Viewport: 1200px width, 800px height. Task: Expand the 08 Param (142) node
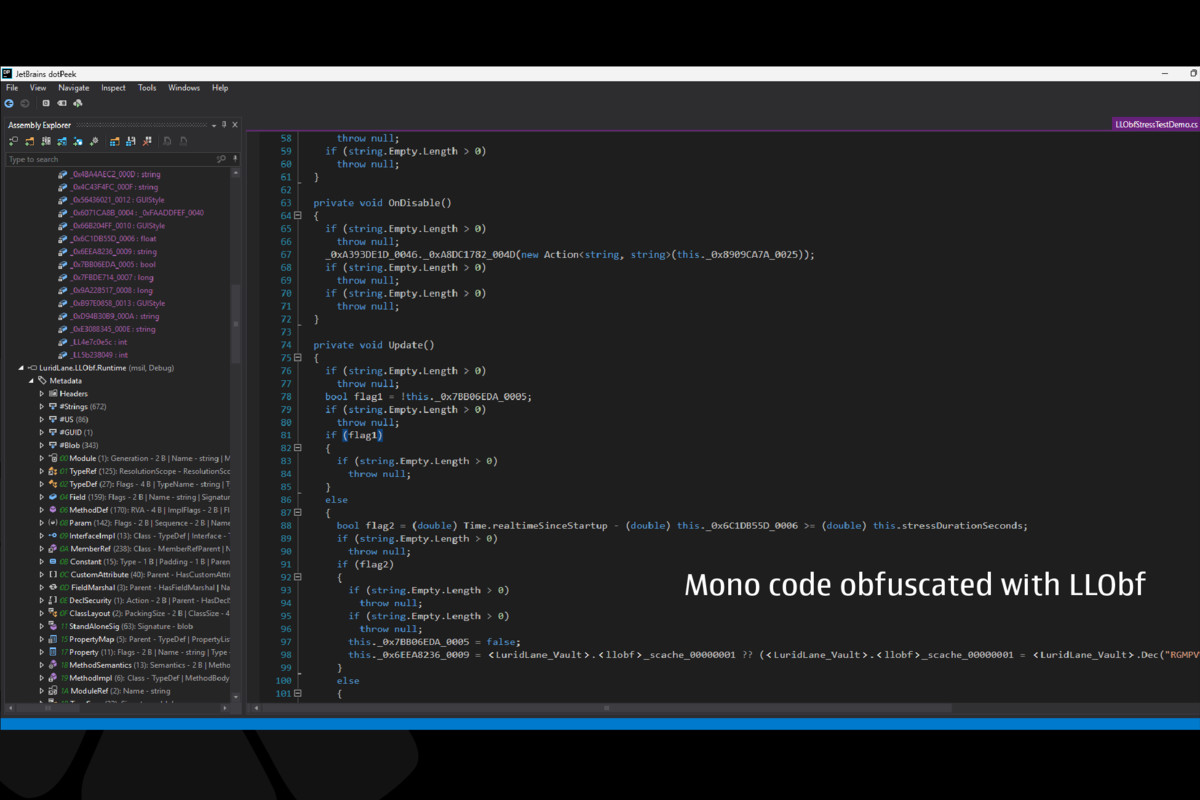point(41,523)
